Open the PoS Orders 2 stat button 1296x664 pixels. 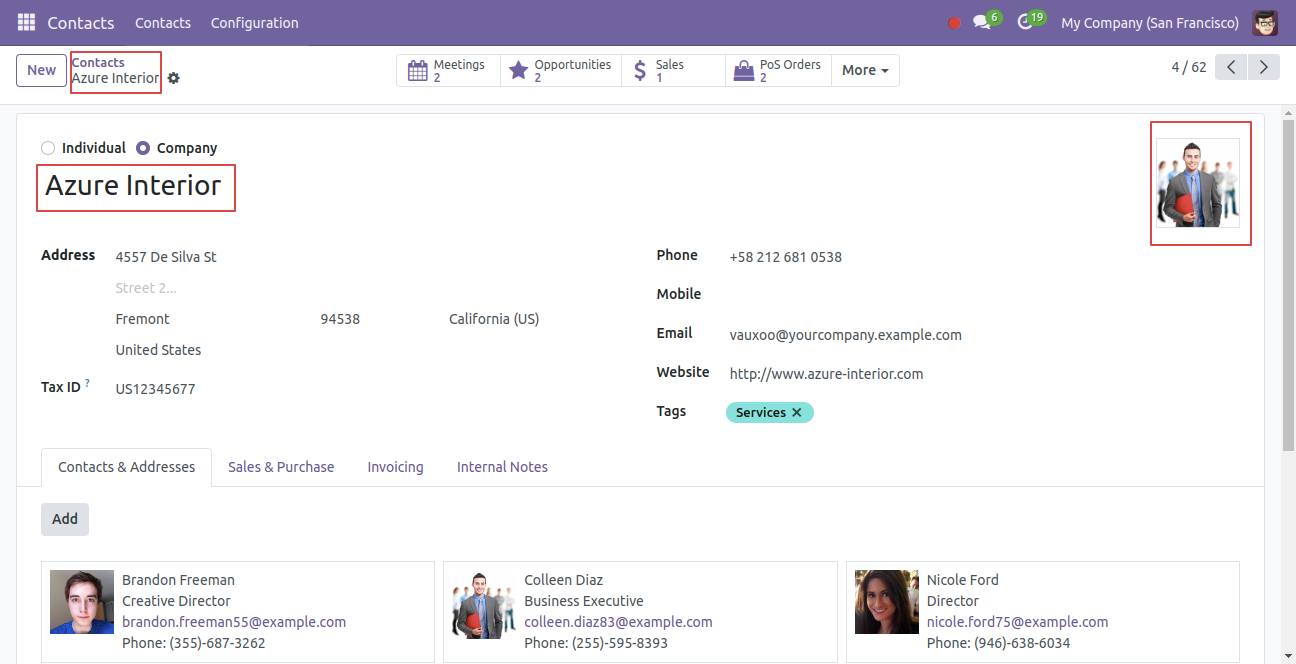[x=779, y=70]
